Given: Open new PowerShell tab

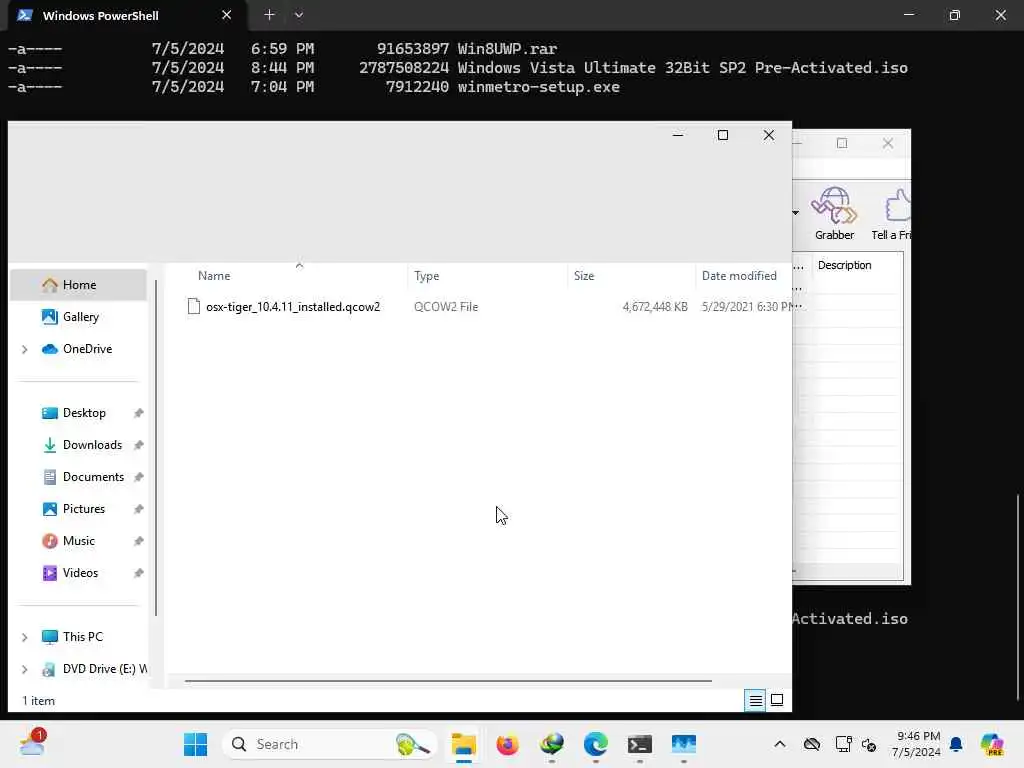Looking at the screenshot, I should (x=269, y=14).
